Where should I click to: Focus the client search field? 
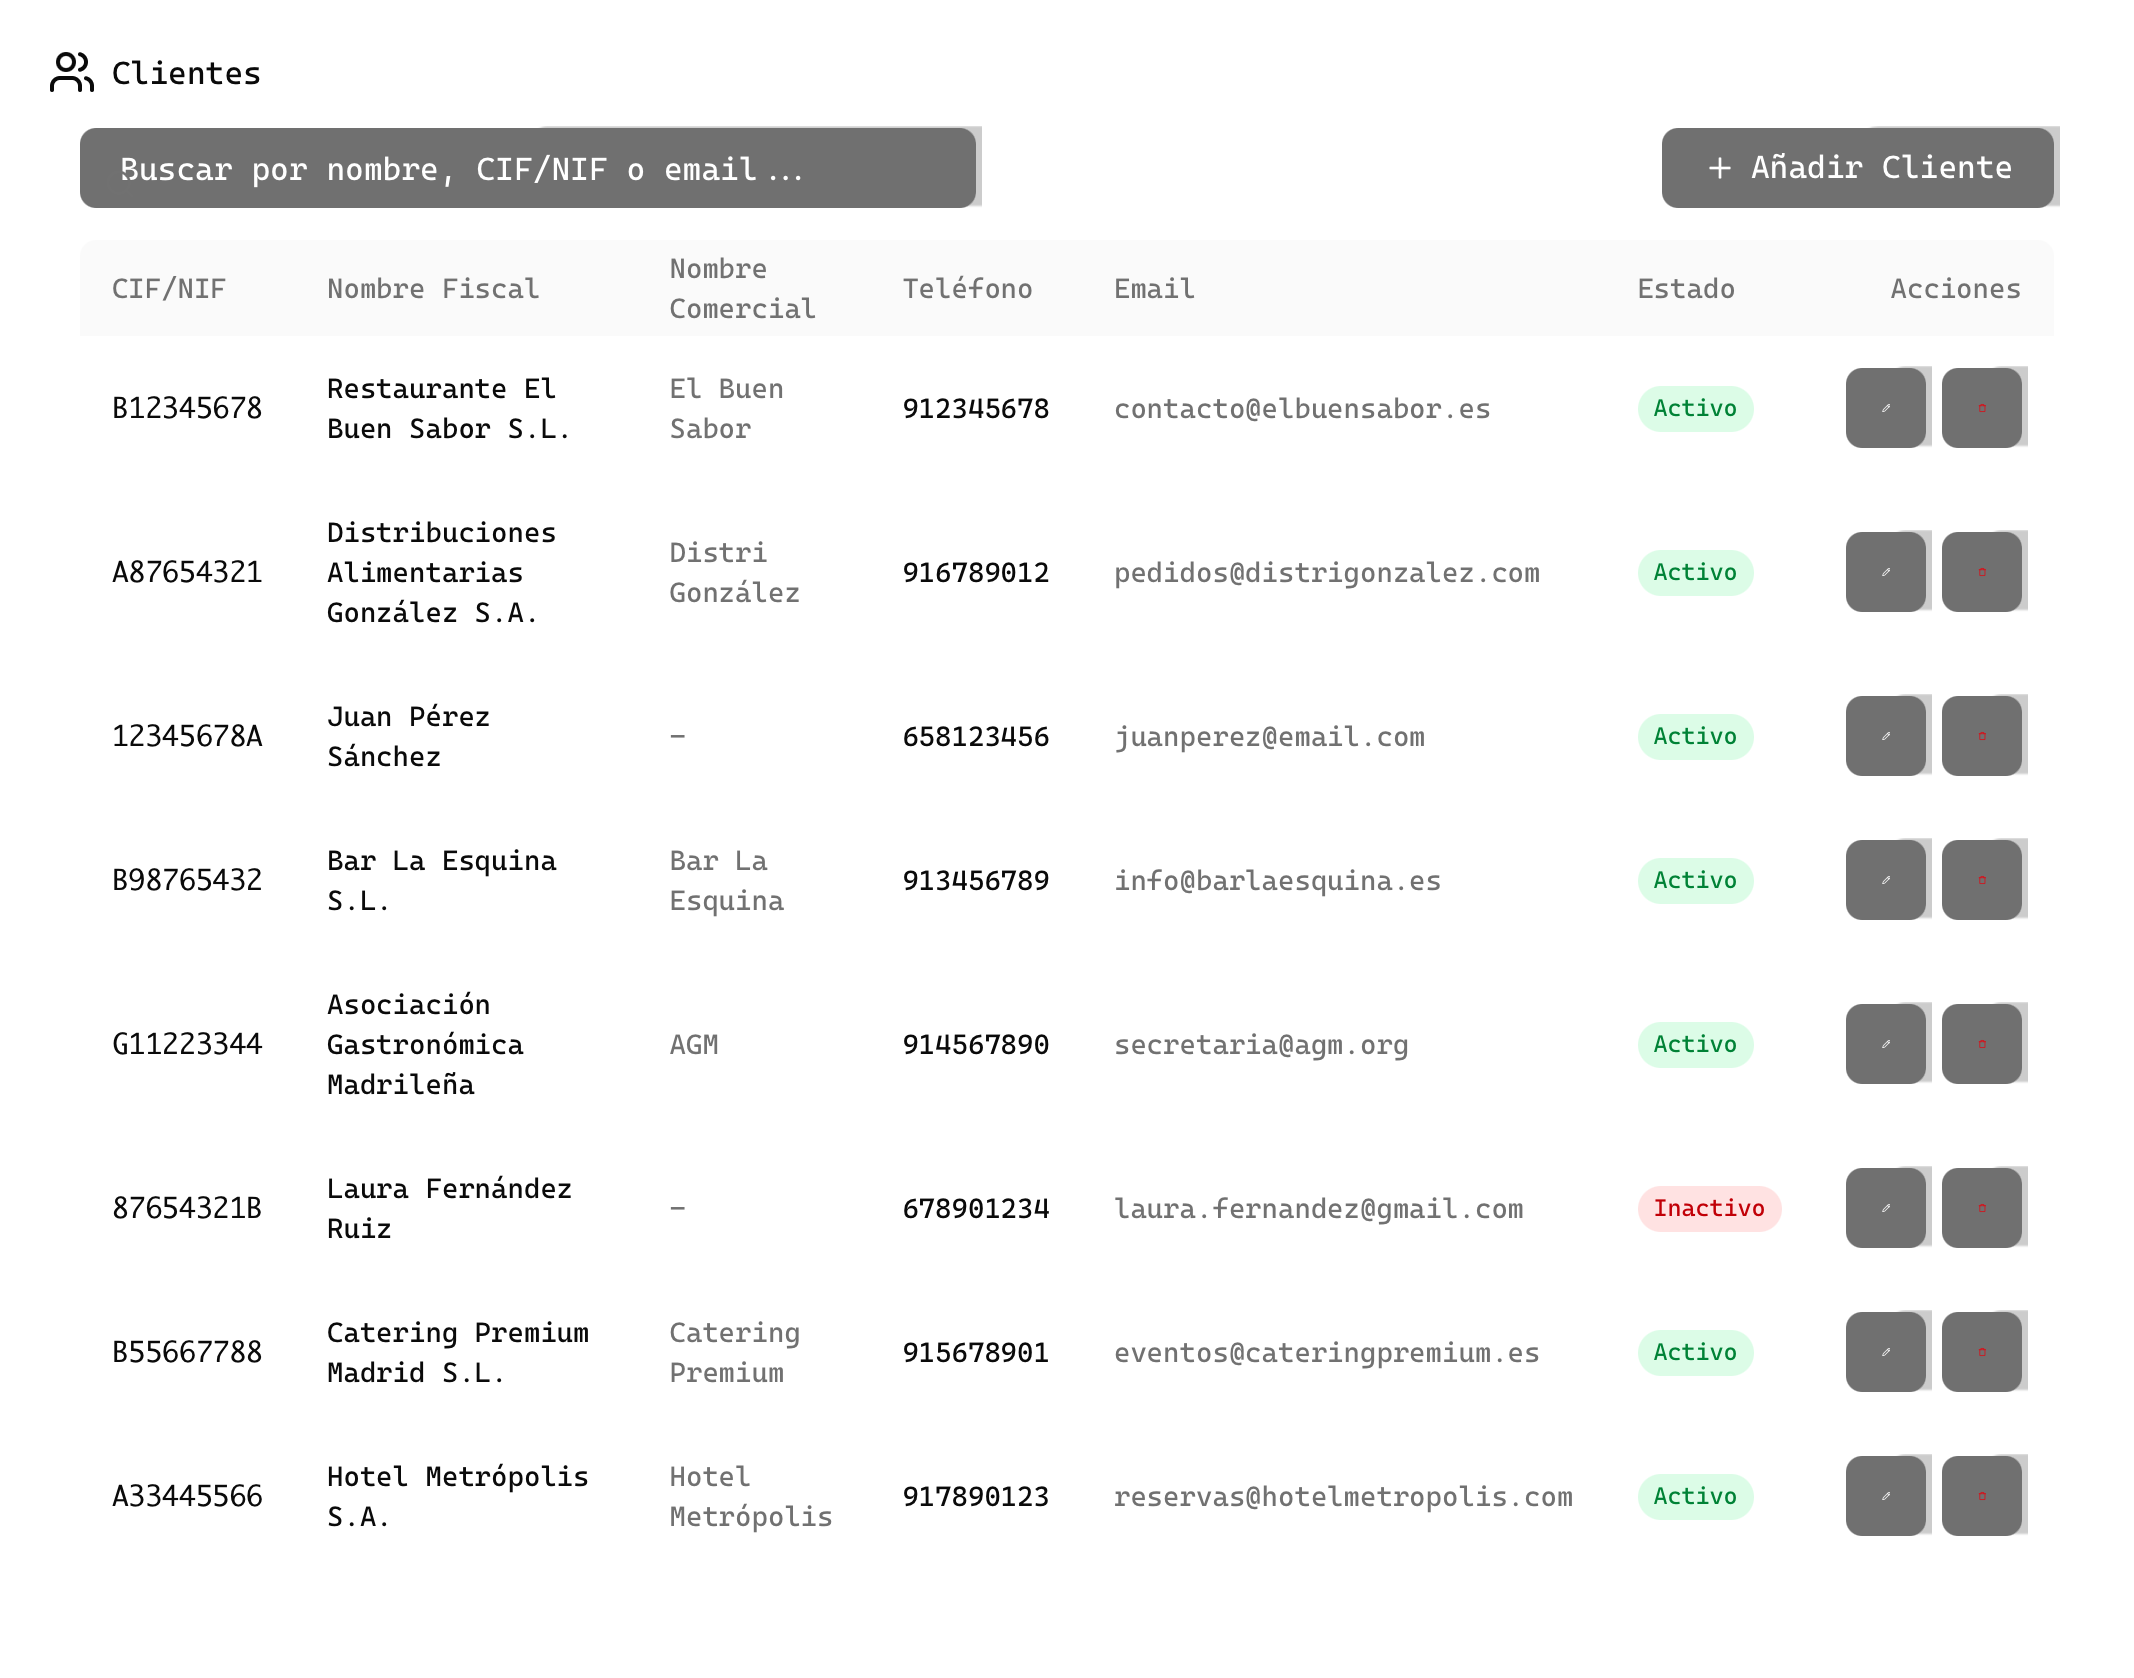tap(527, 168)
